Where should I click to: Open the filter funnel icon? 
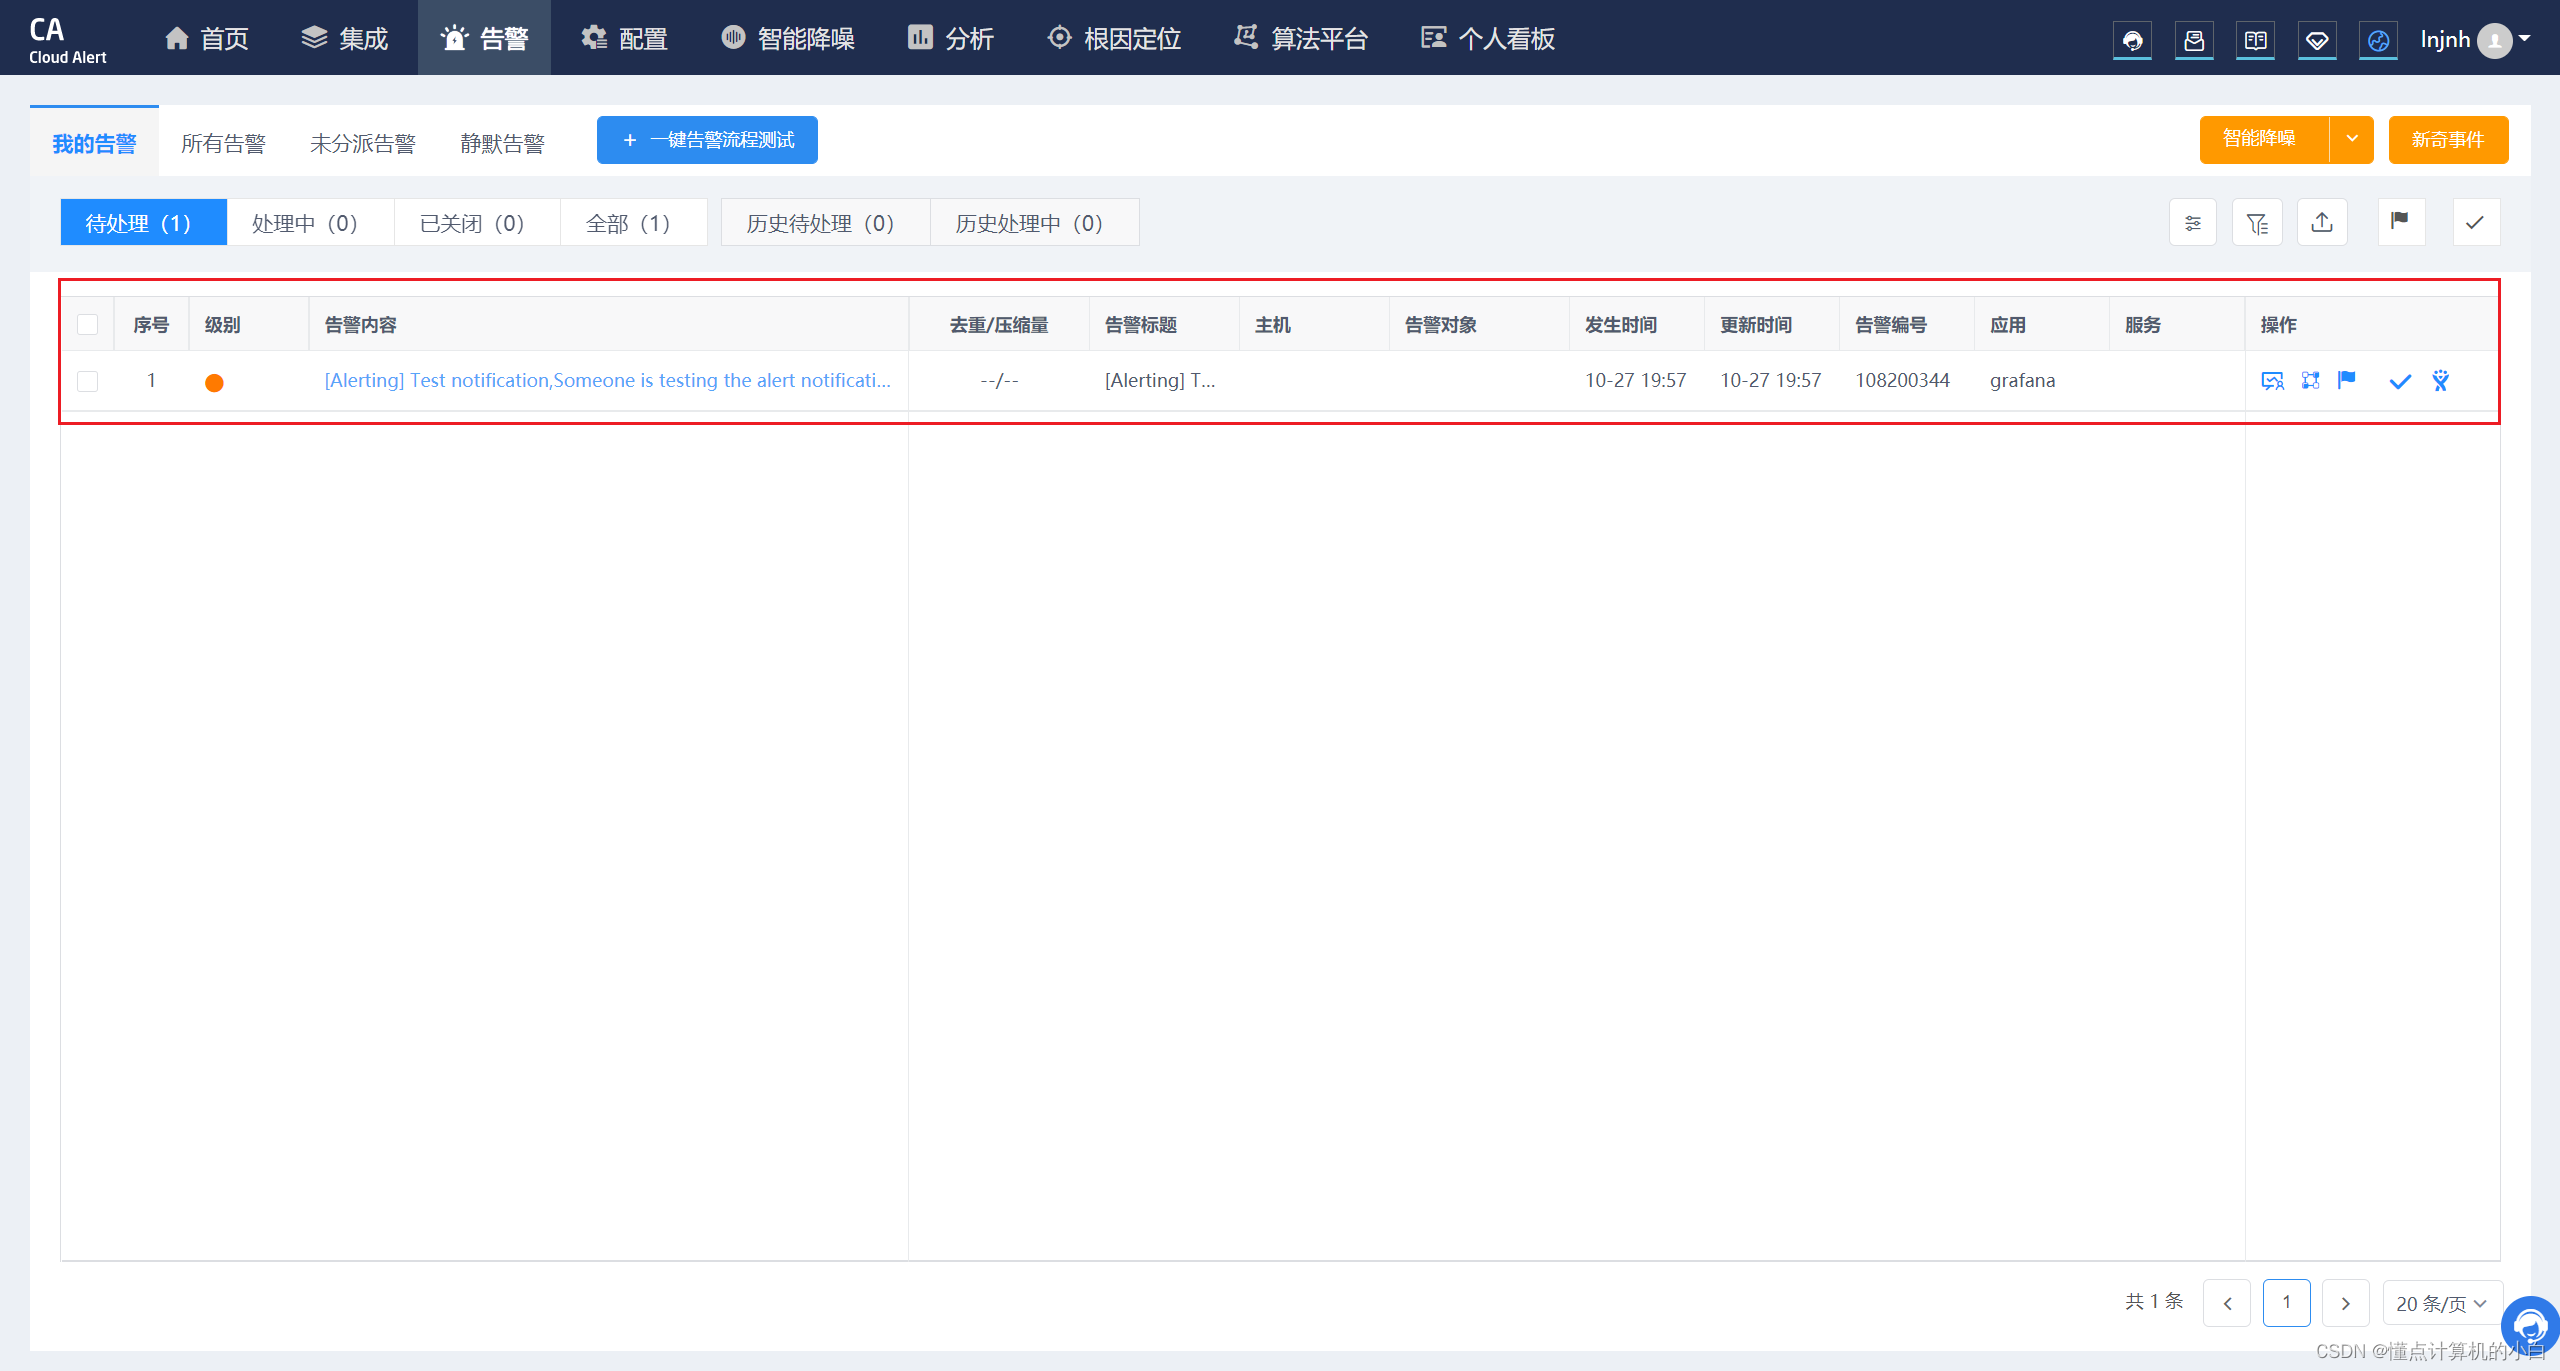[x=2257, y=222]
